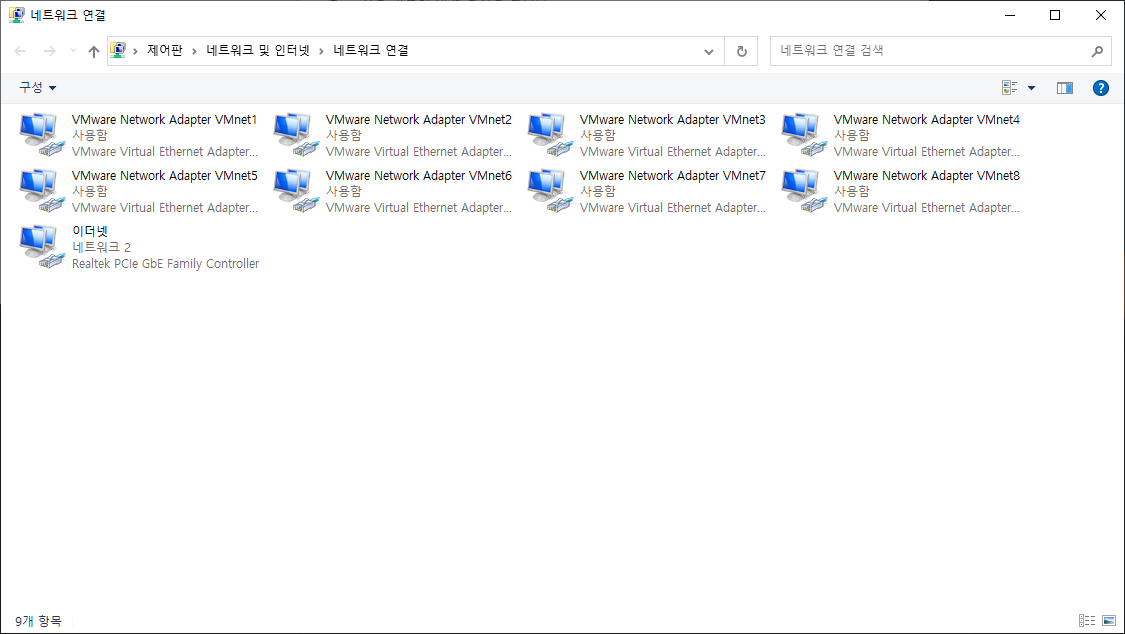Select the VMnet4 adapter icon
The height and width of the screenshot is (634, 1125).
(x=804, y=135)
